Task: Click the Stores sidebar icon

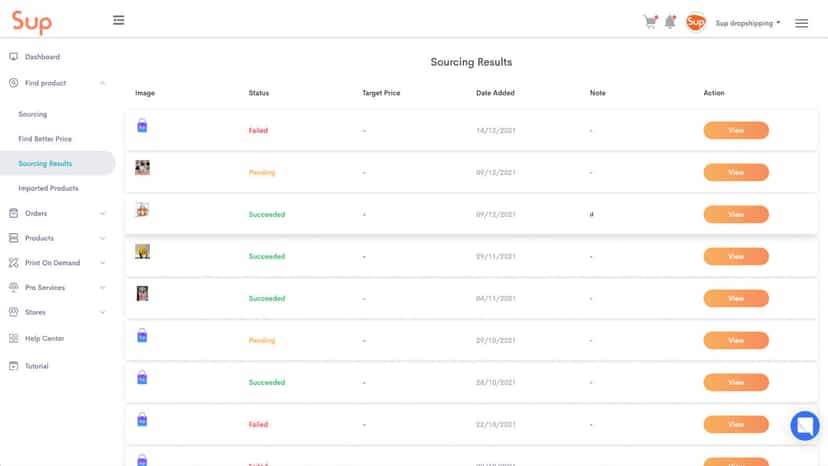Action: pos(14,312)
